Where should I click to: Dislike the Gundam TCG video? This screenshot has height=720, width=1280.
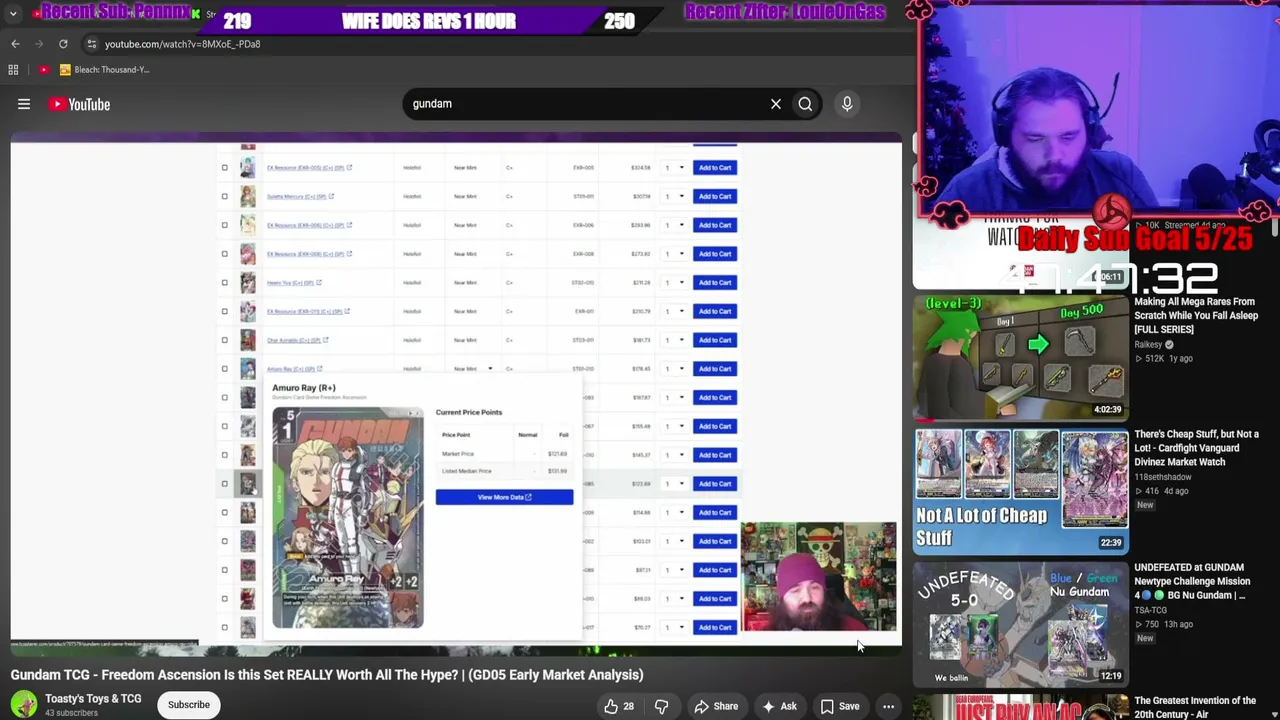pyautogui.click(x=661, y=706)
